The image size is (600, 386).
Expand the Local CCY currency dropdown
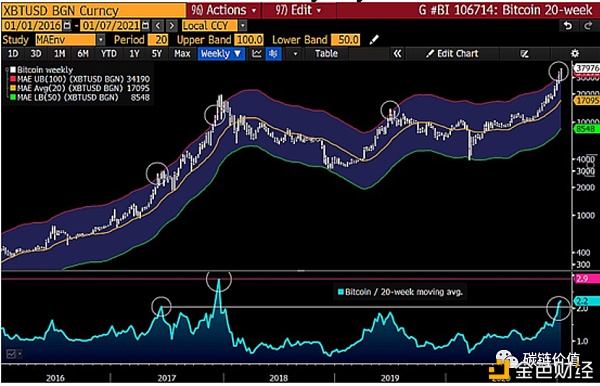click(243, 26)
